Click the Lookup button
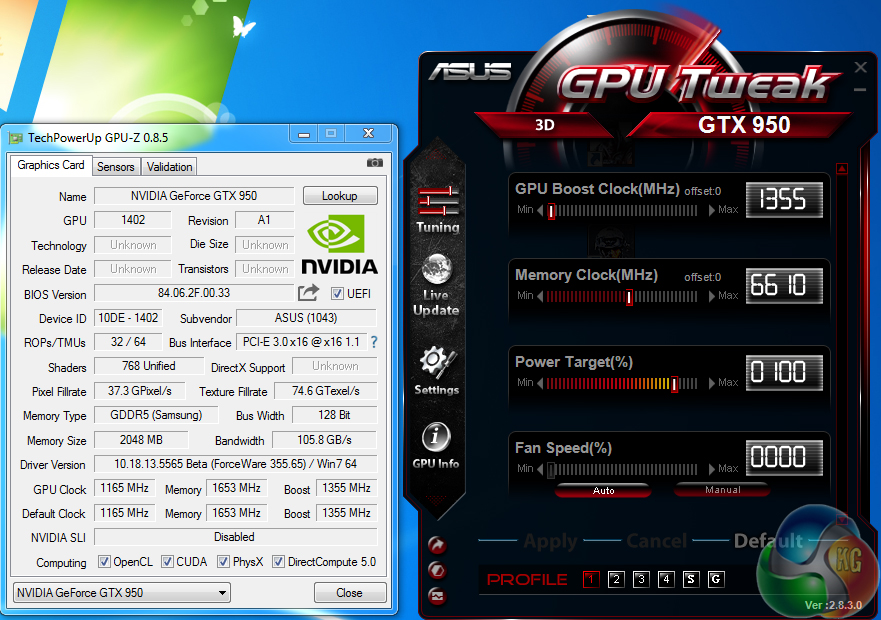Image resolution: width=881 pixels, height=620 pixels. 340,196
